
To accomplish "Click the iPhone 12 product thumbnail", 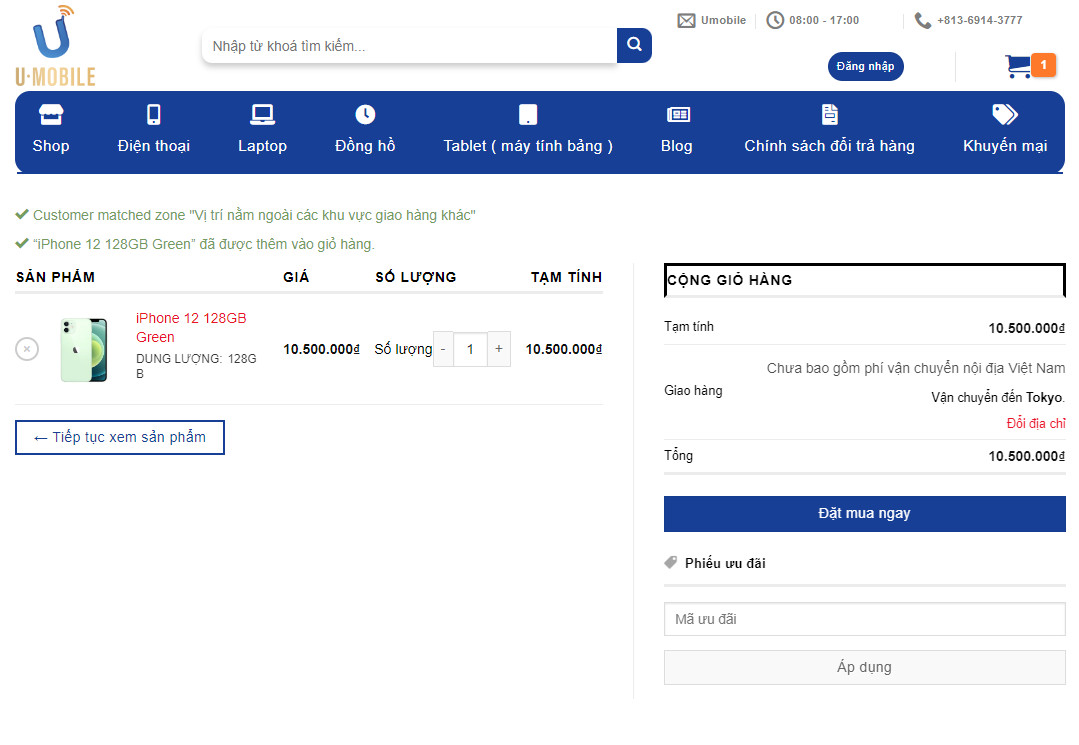I will [x=84, y=349].
